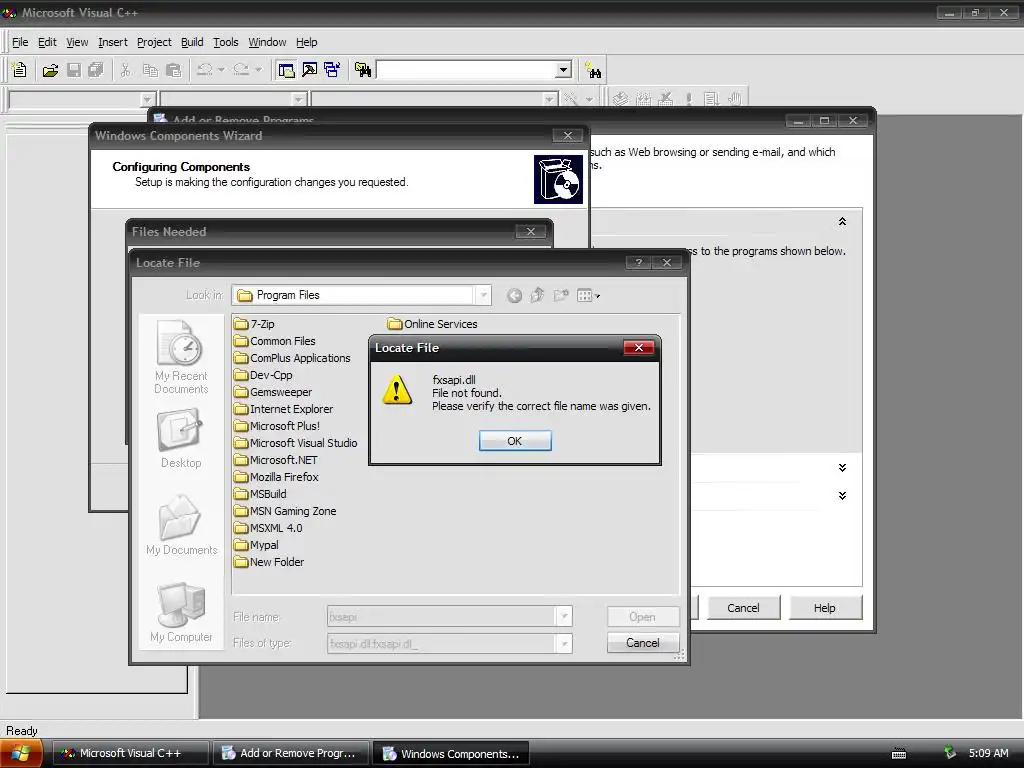Viewport: 1024px width, 768px height.
Task: Click the Find in Files icon
Action: 363,70
